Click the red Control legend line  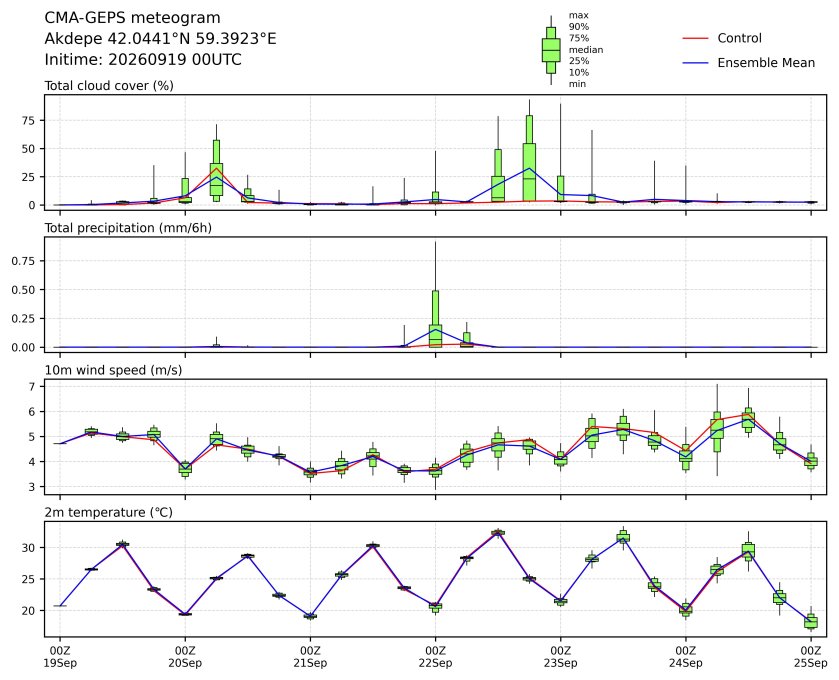[696, 39]
